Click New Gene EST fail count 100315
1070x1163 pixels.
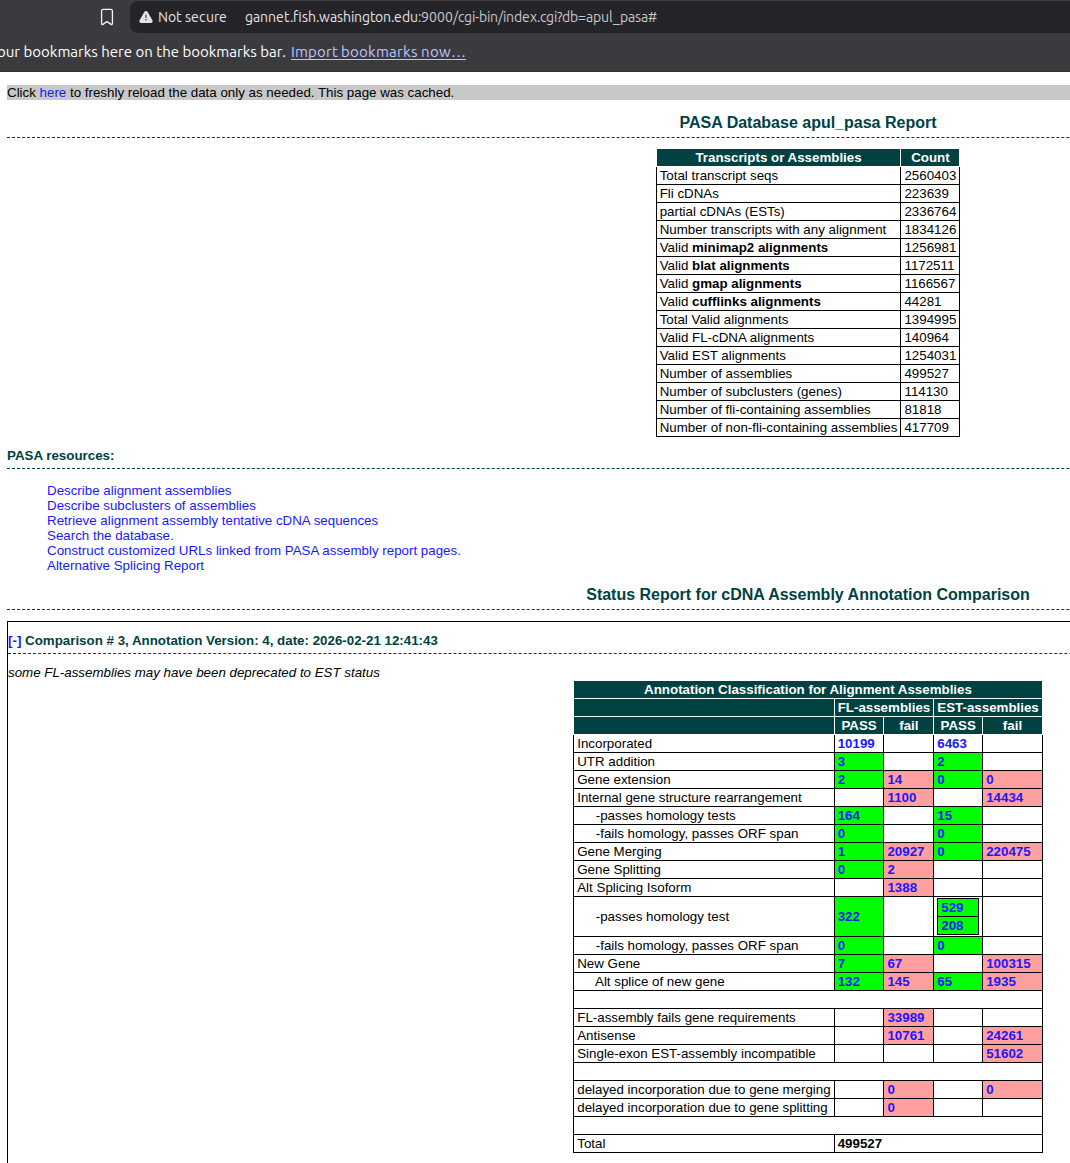tap(1008, 964)
